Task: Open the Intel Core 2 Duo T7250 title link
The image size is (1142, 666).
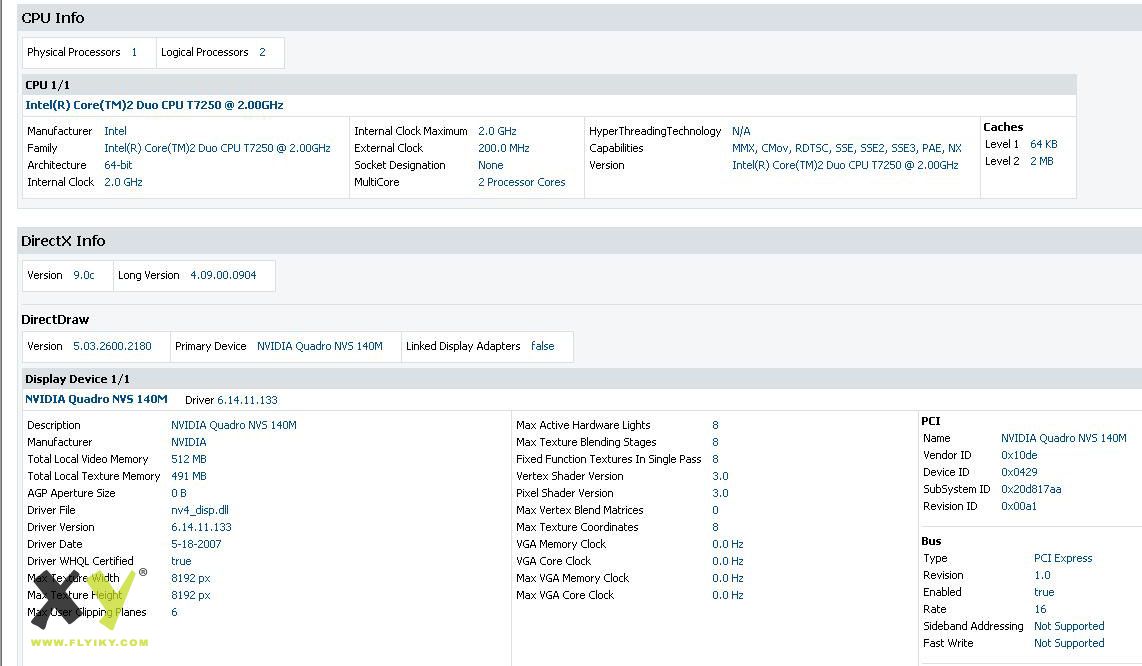Action: click(x=154, y=105)
